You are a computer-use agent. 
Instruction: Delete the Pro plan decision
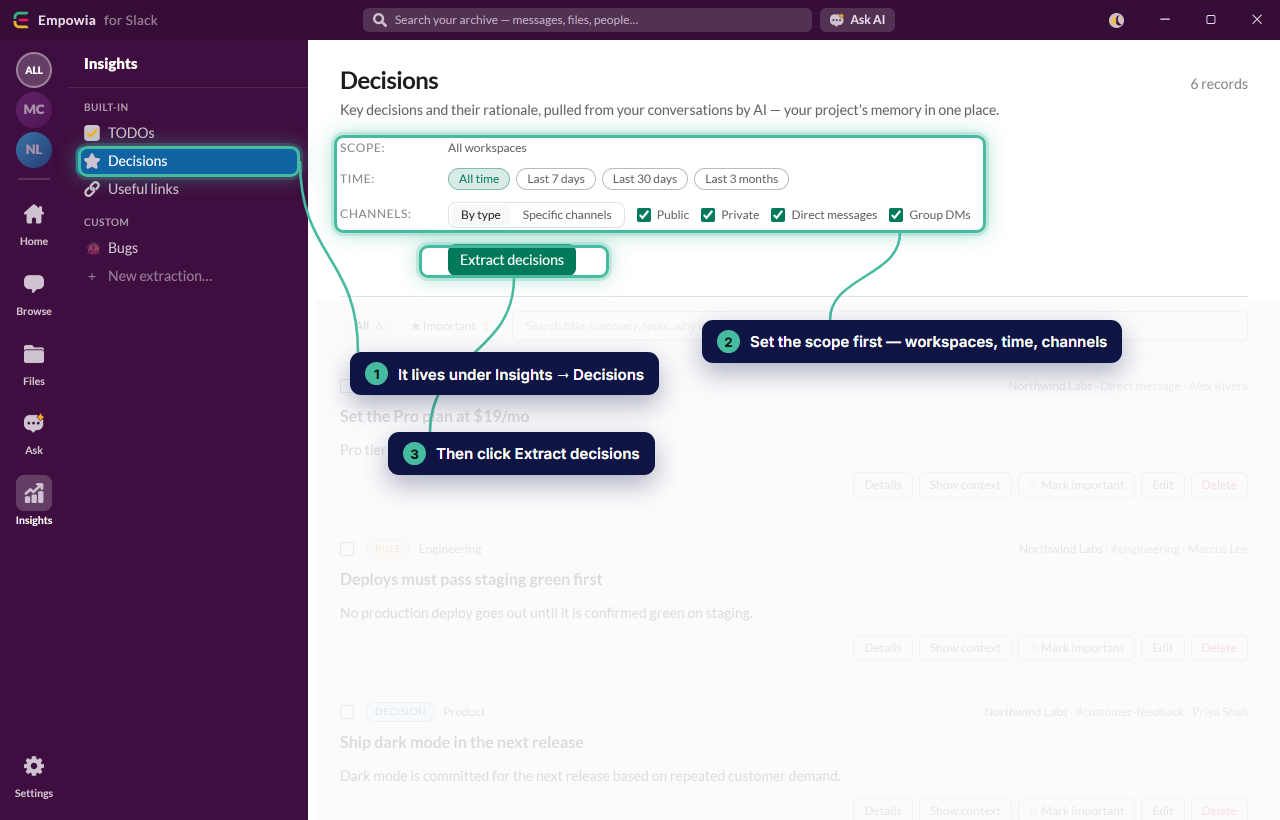coord(1219,485)
